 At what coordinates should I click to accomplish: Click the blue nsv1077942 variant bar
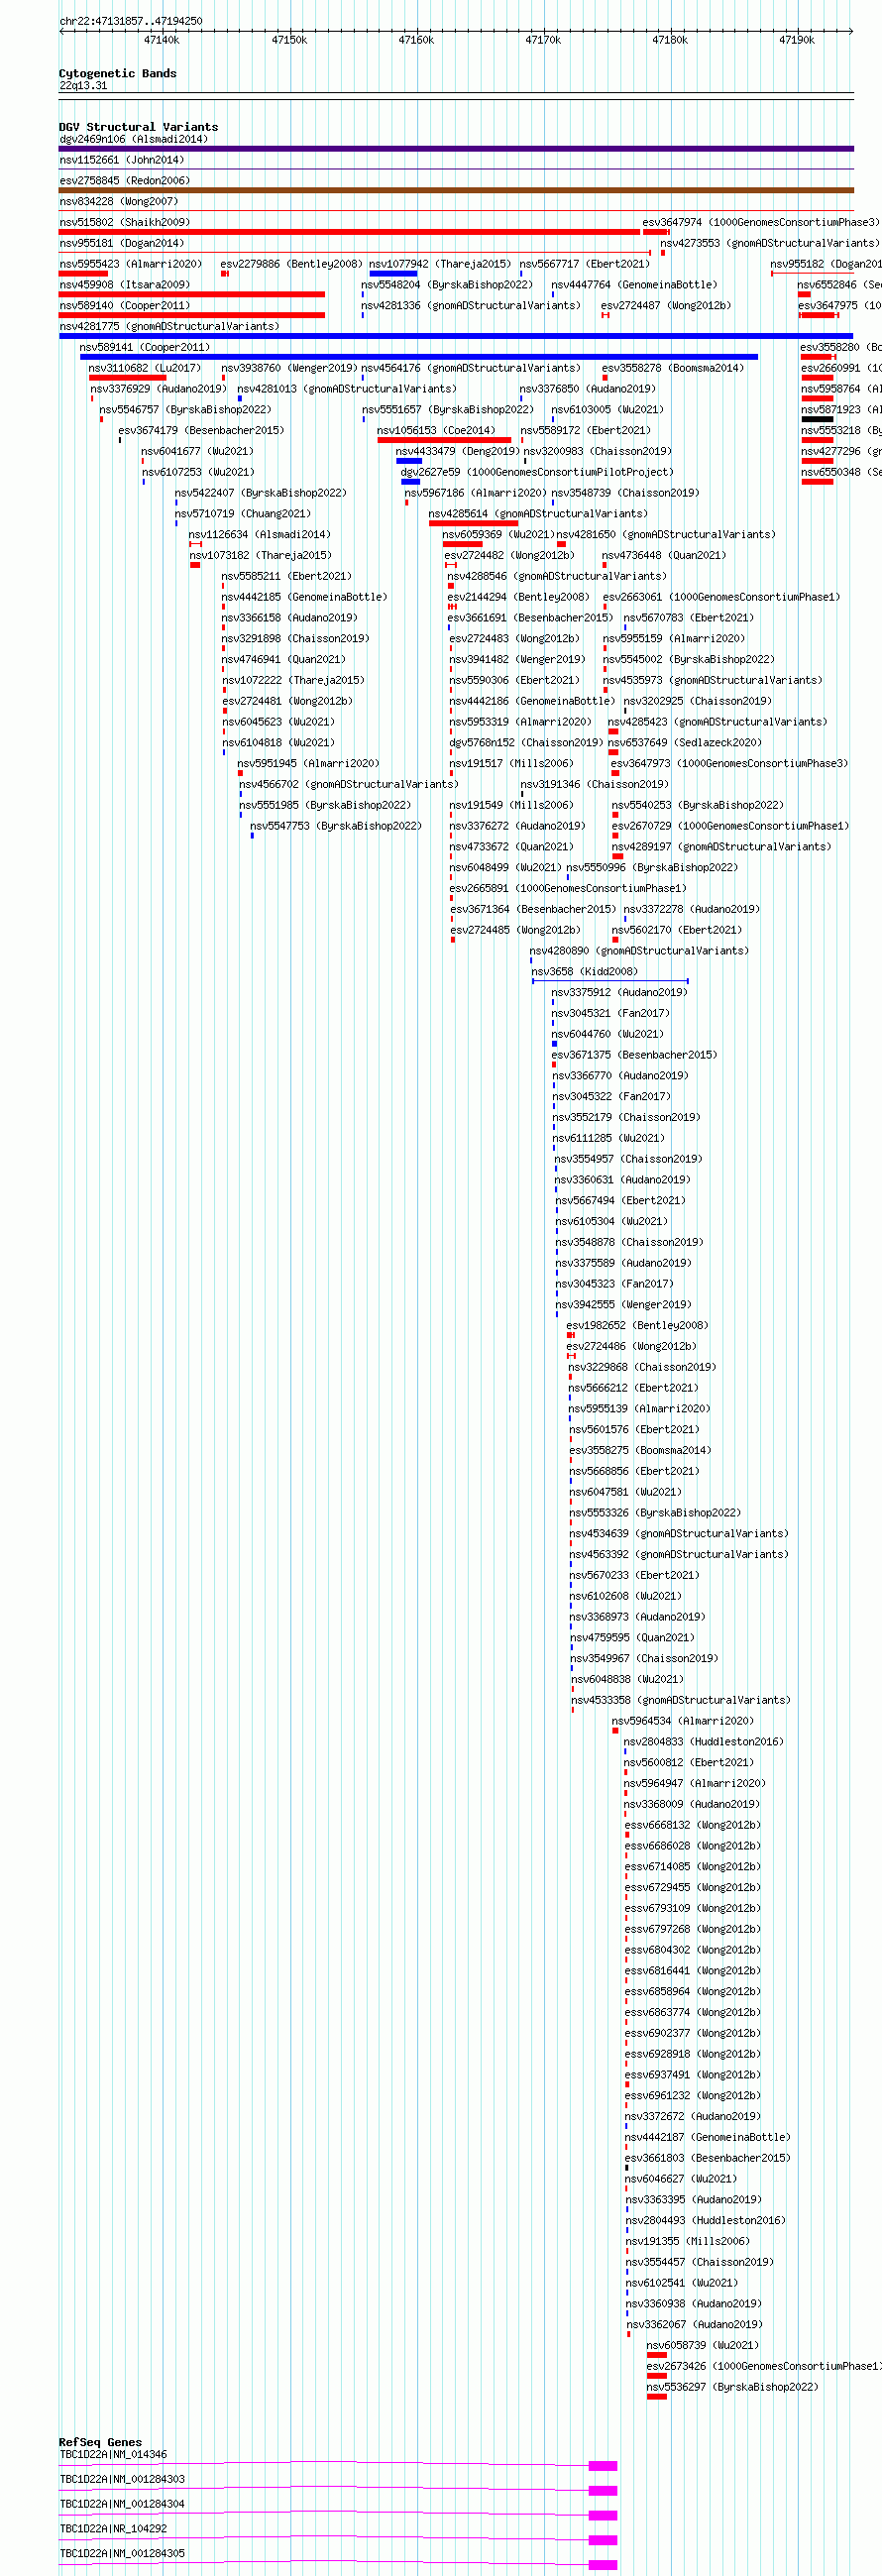(393, 274)
